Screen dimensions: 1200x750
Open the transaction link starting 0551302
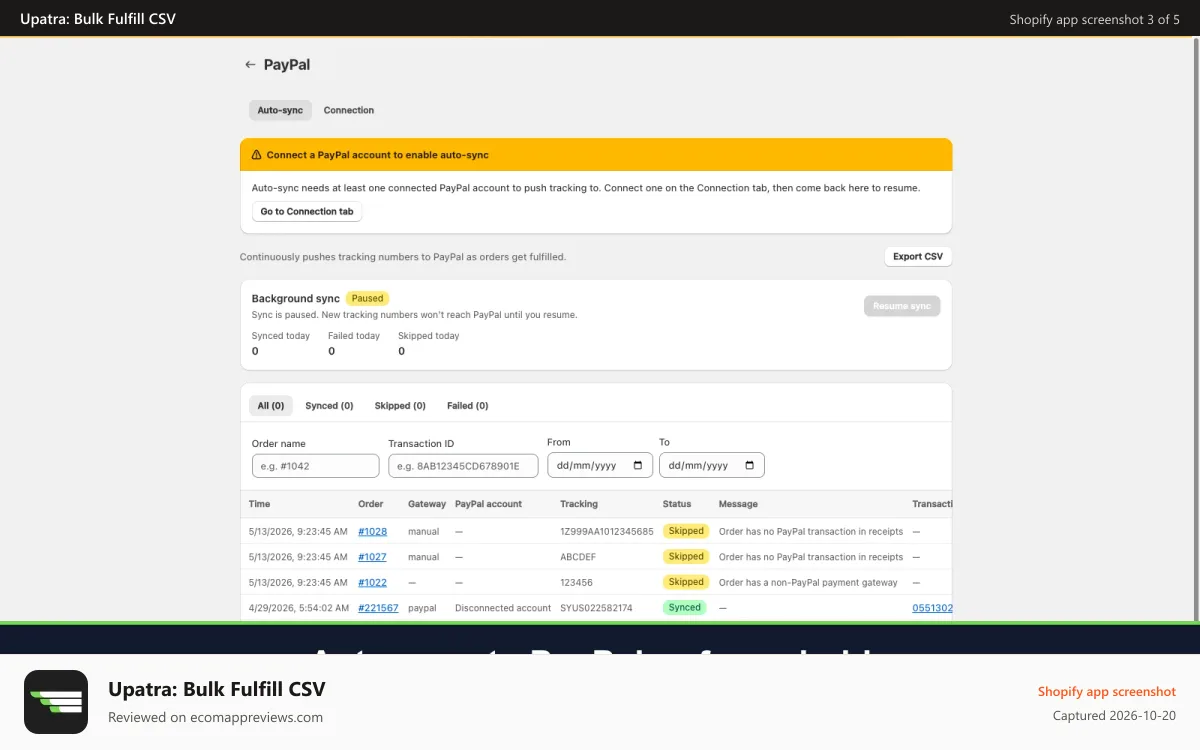point(932,608)
